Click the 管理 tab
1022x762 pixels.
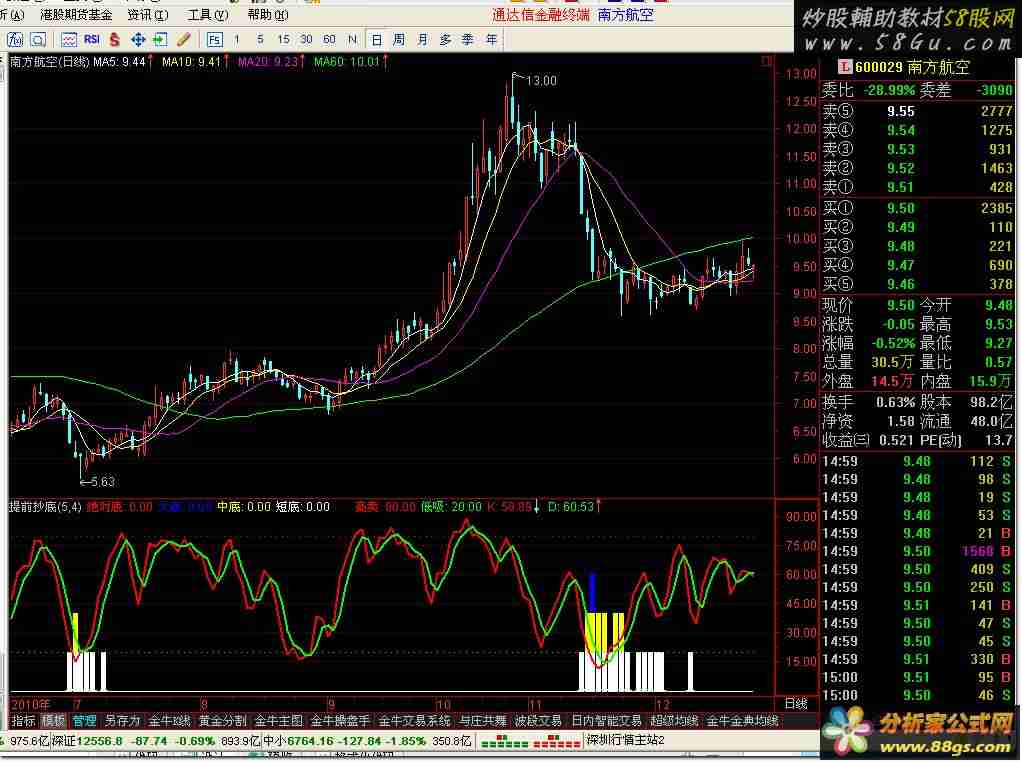[x=84, y=721]
